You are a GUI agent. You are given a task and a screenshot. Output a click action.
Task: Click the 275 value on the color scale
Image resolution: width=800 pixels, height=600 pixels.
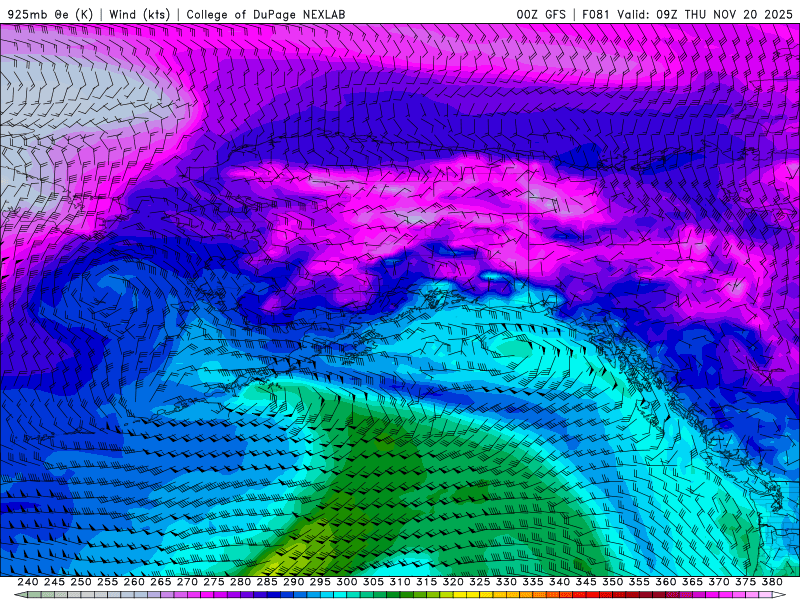[214, 582]
